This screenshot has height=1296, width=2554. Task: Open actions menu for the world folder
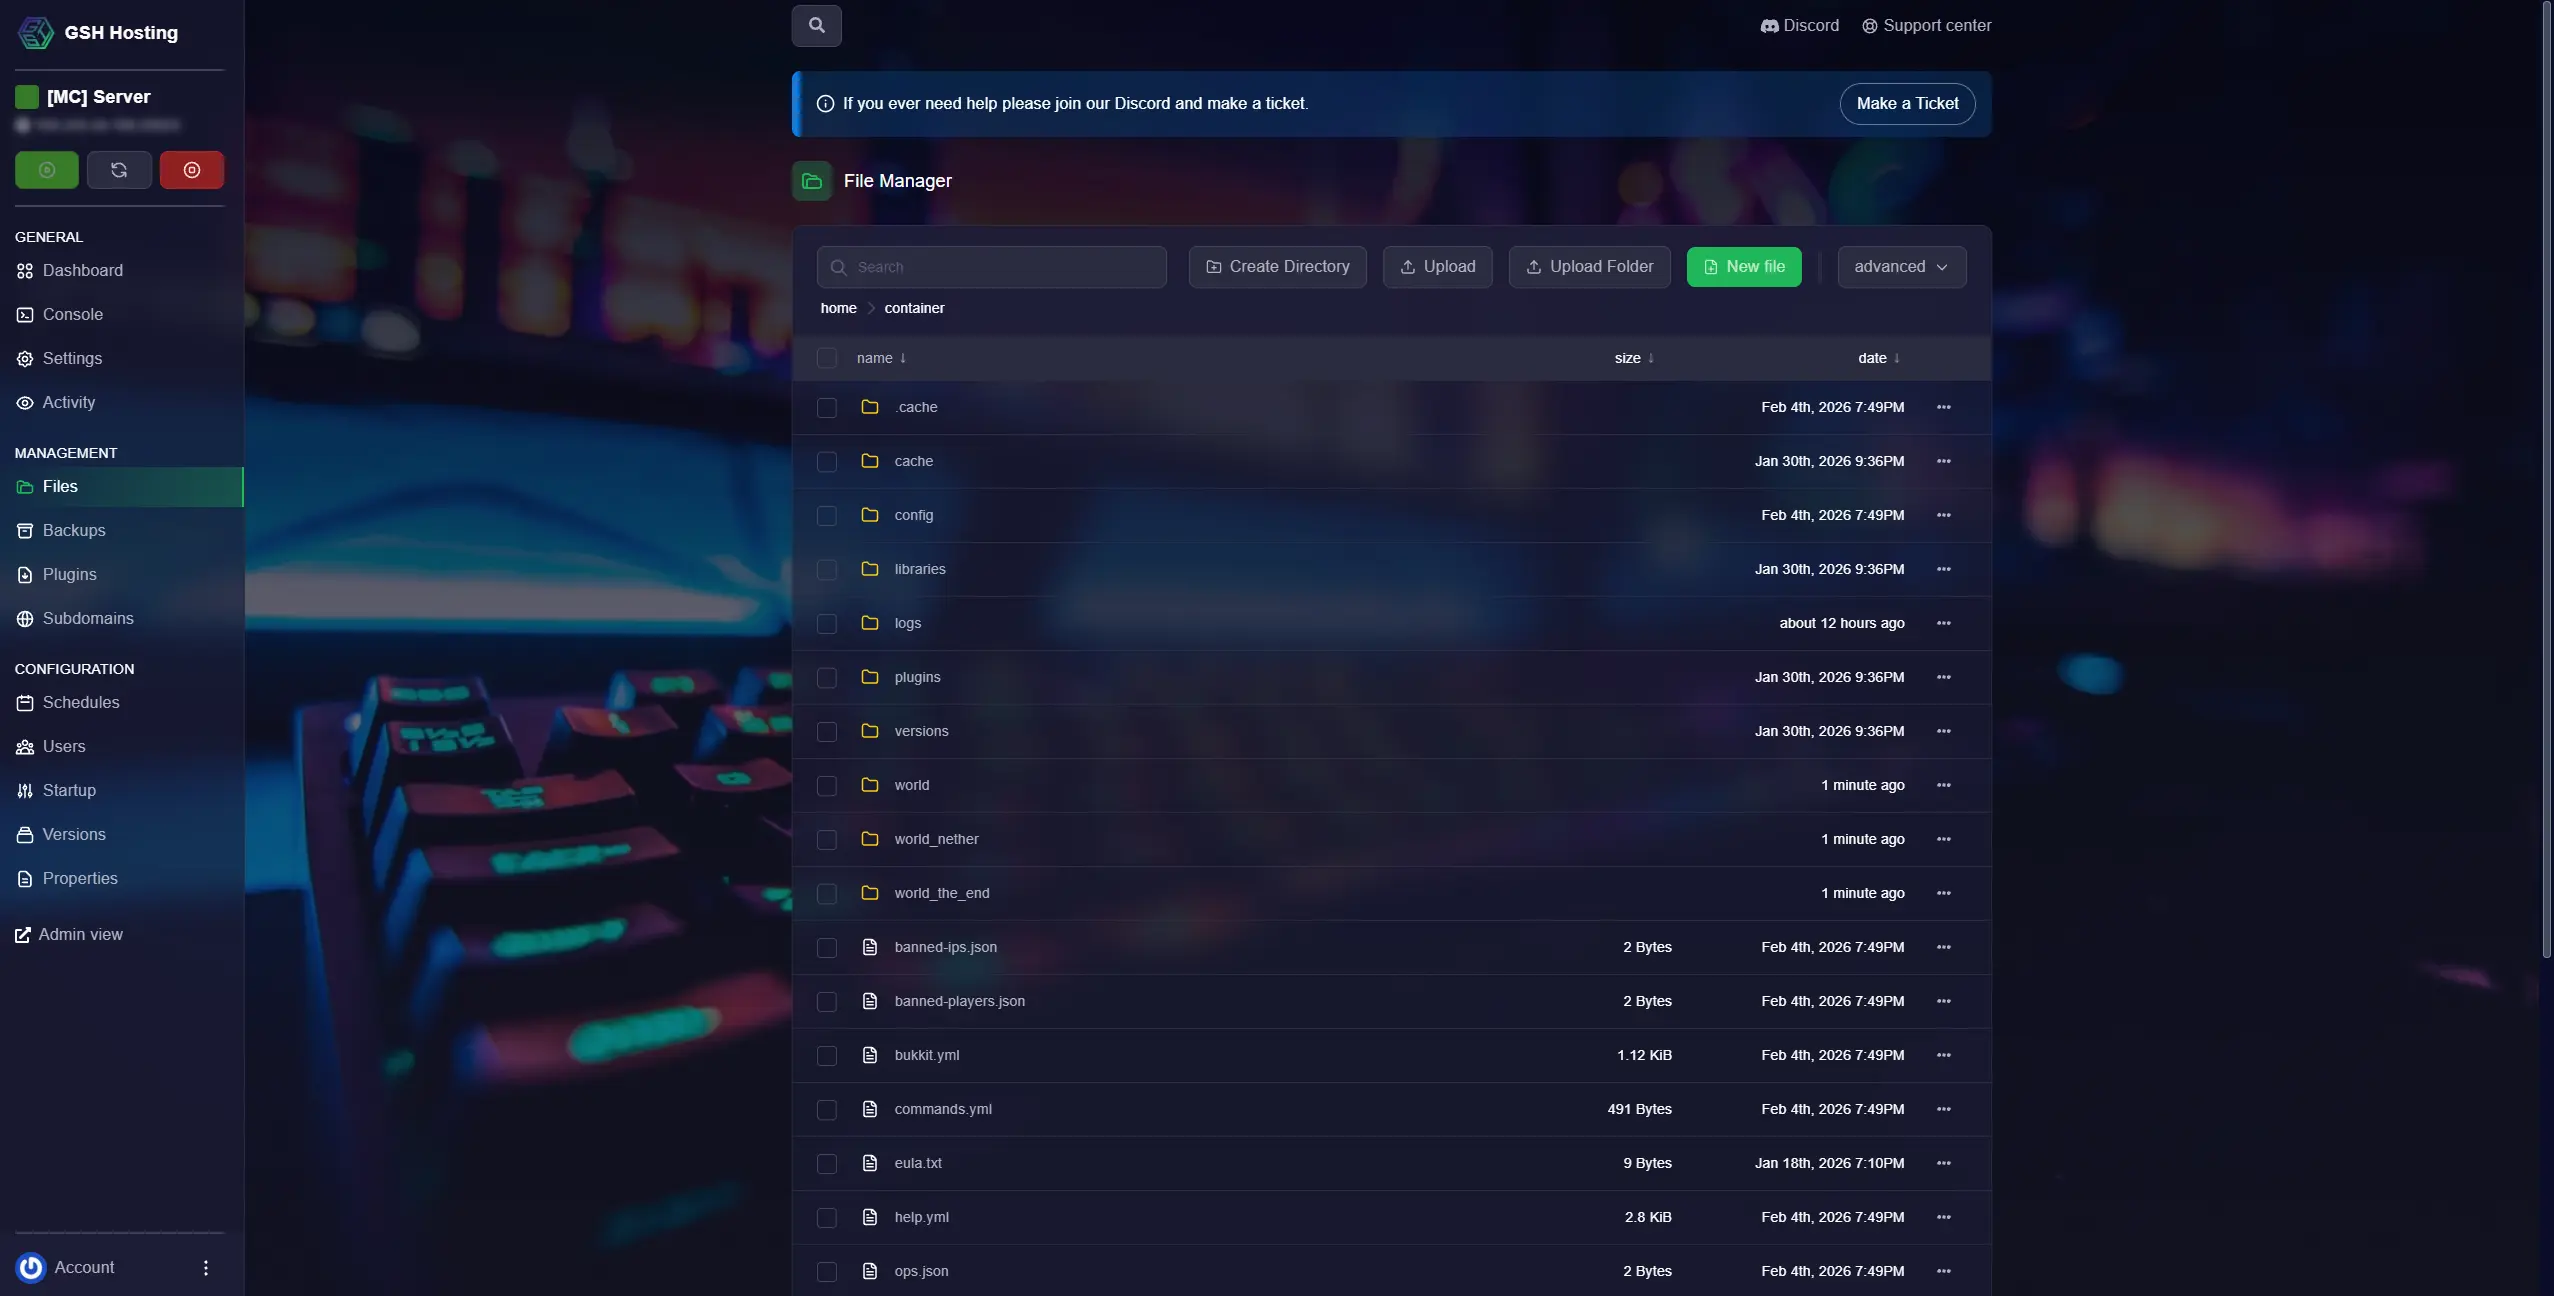[1943, 785]
